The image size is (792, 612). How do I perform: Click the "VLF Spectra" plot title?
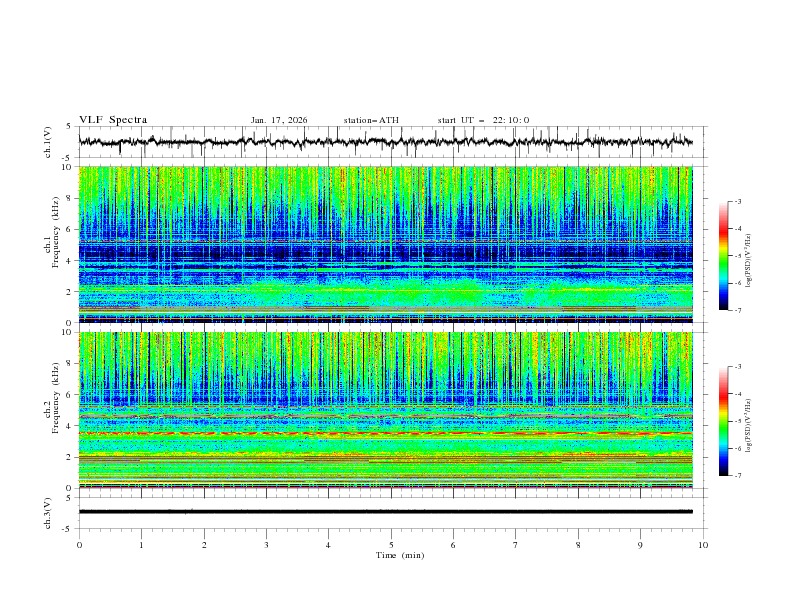click(x=113, y=120)
